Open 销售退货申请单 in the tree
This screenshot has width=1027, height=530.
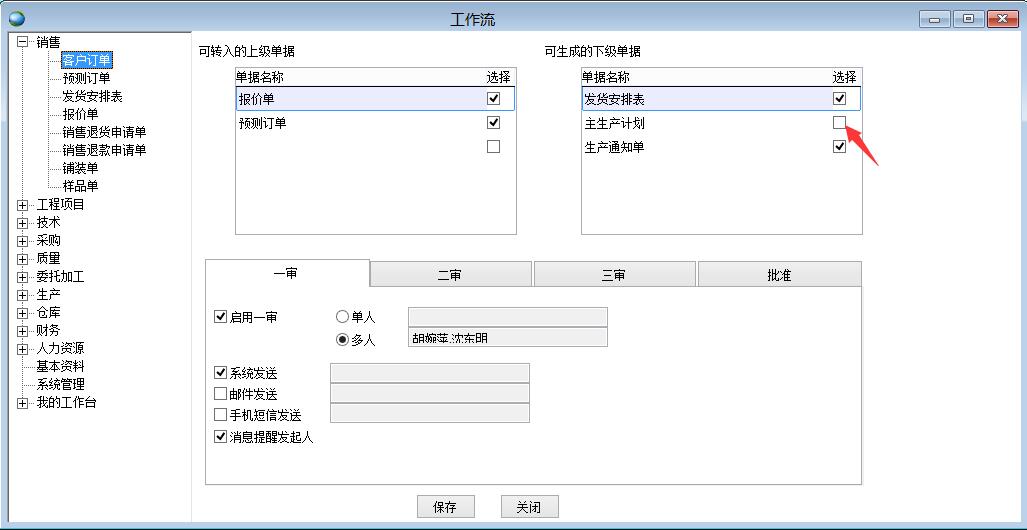click(104, 133)
